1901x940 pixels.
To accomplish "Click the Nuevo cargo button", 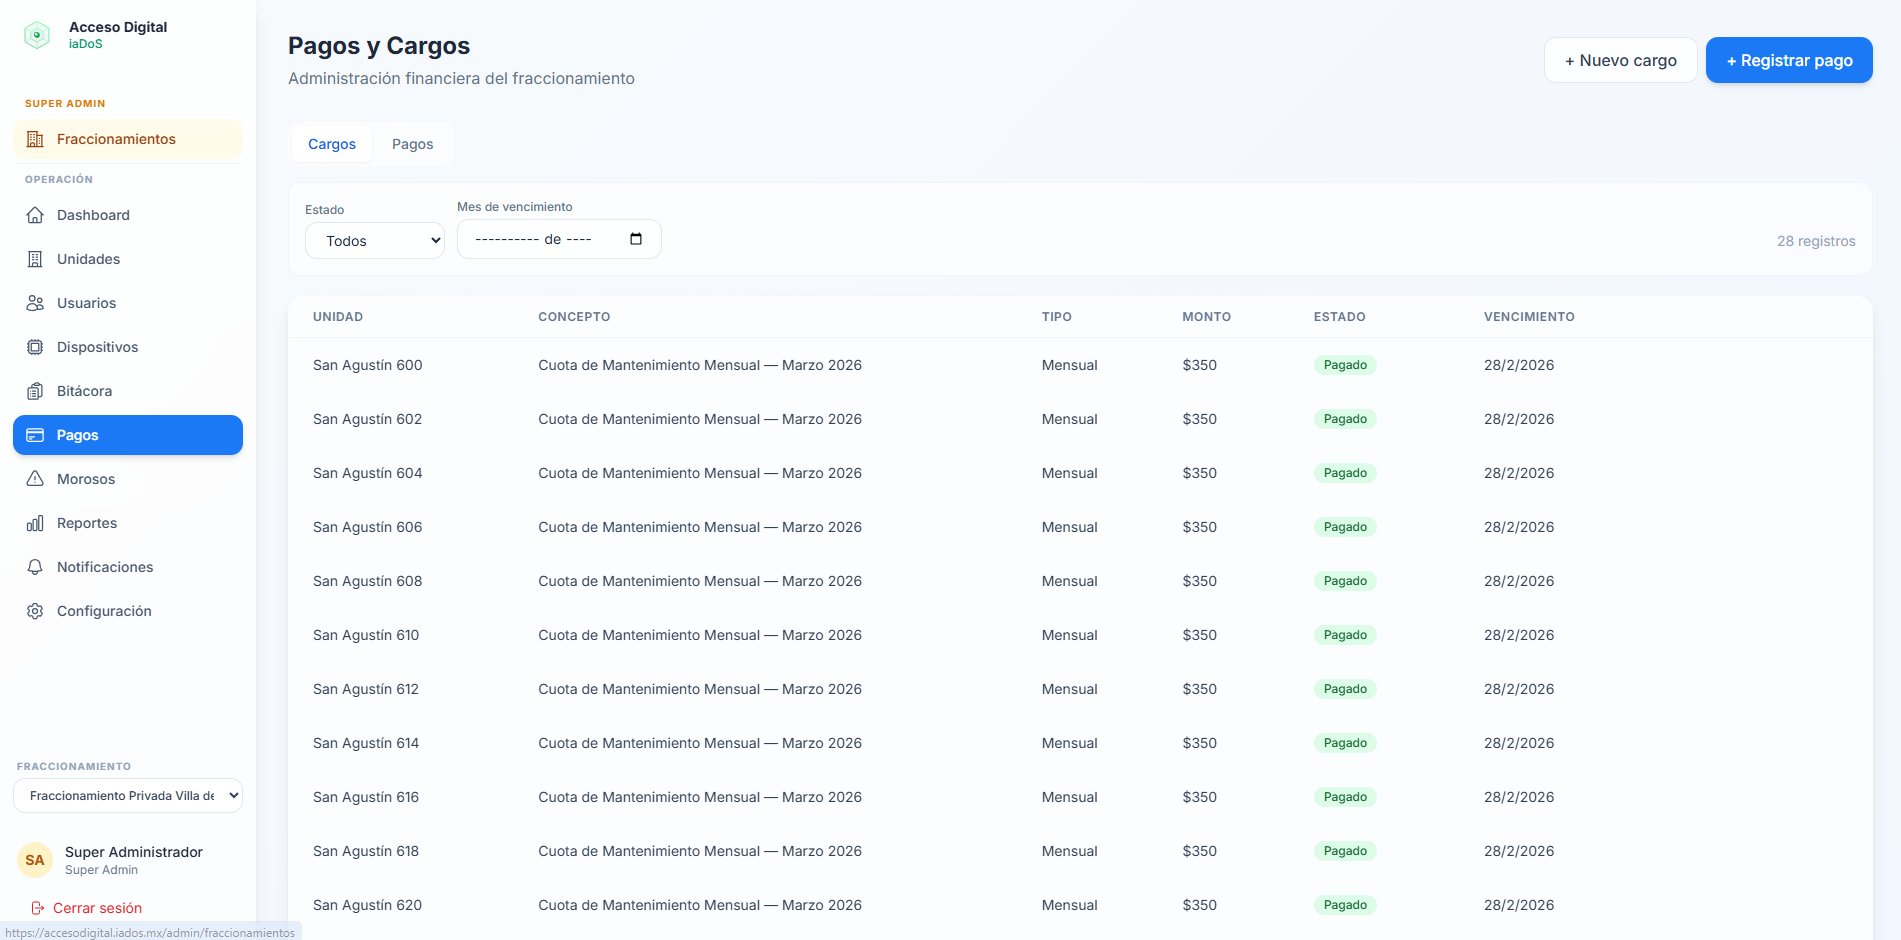I will [1620, 61].
